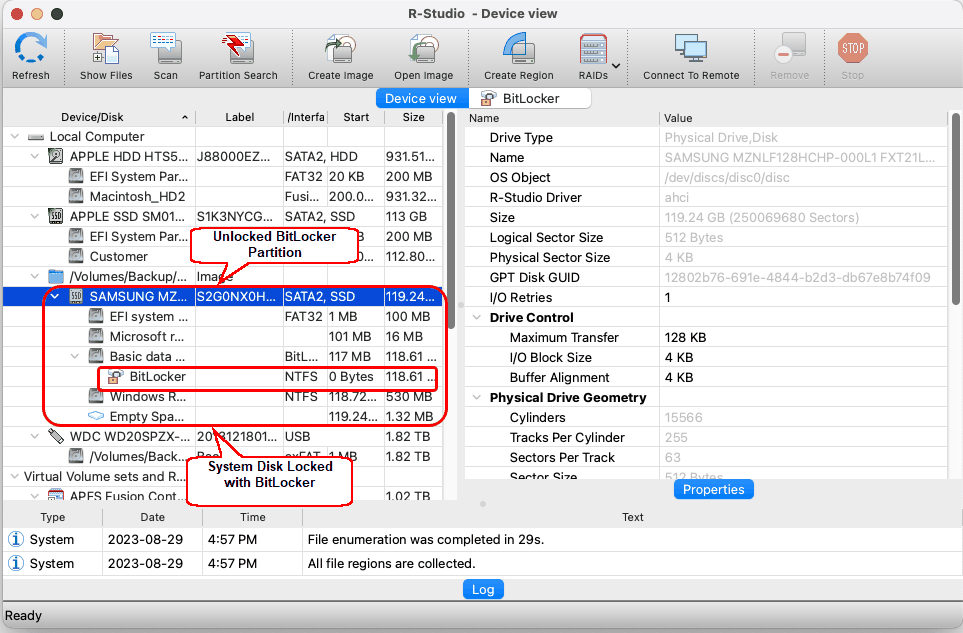Collapse Physical Drive Geometry section
Viewport: 963px width, 633px height.
pyautogui.click(x=477, y=397)
